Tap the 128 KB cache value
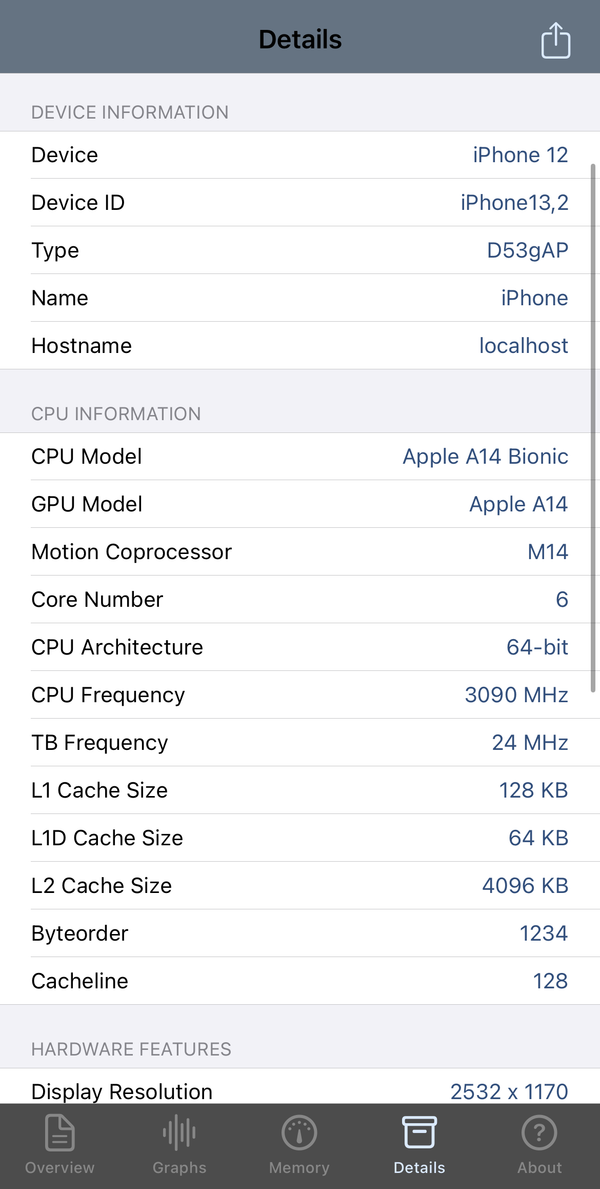This screenshot has width=600, height=1189. pos(533,790)
